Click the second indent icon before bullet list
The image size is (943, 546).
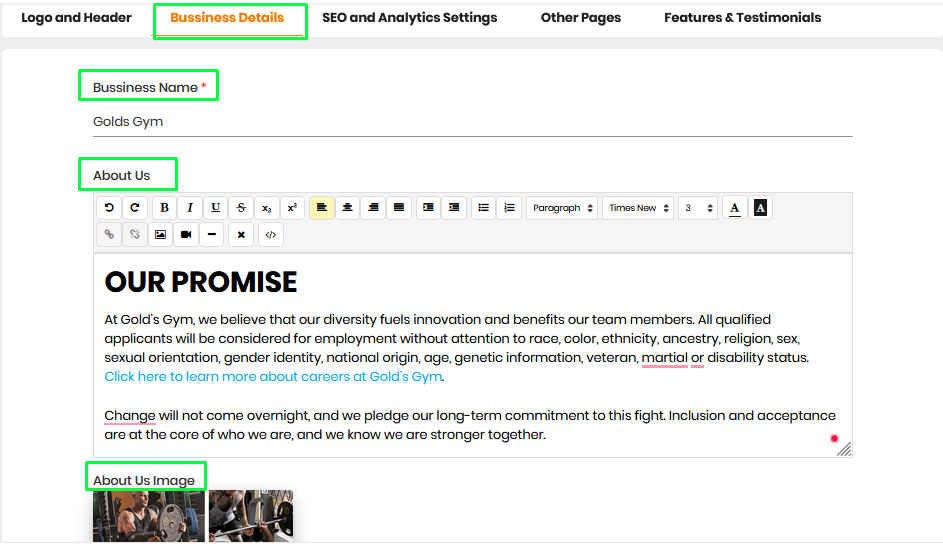(x=454, y=208)
